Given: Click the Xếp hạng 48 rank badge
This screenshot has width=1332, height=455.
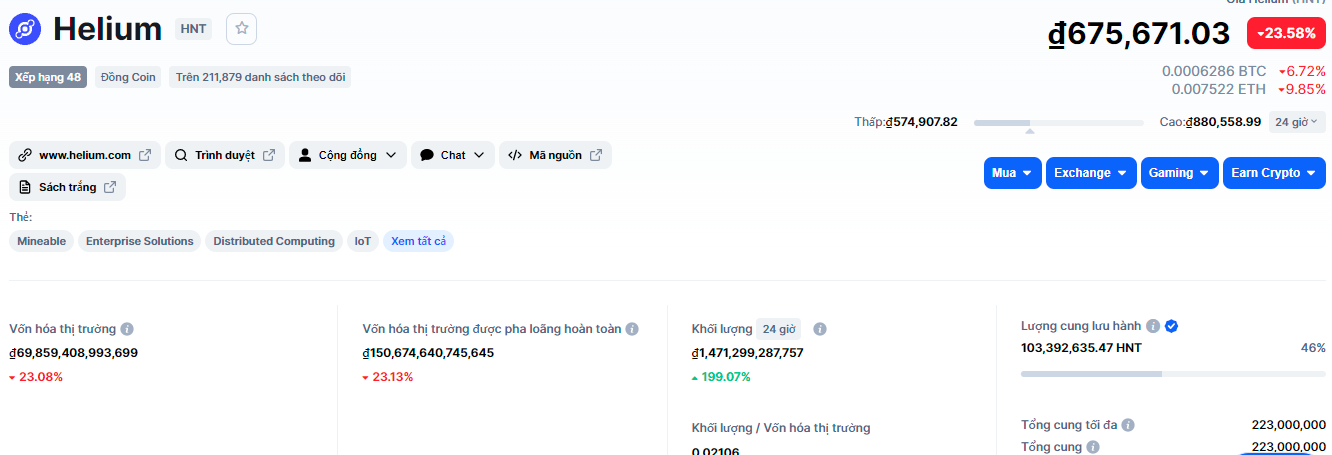Looking at the screenshot, I should pyautogui.click(x=48, y=77).
